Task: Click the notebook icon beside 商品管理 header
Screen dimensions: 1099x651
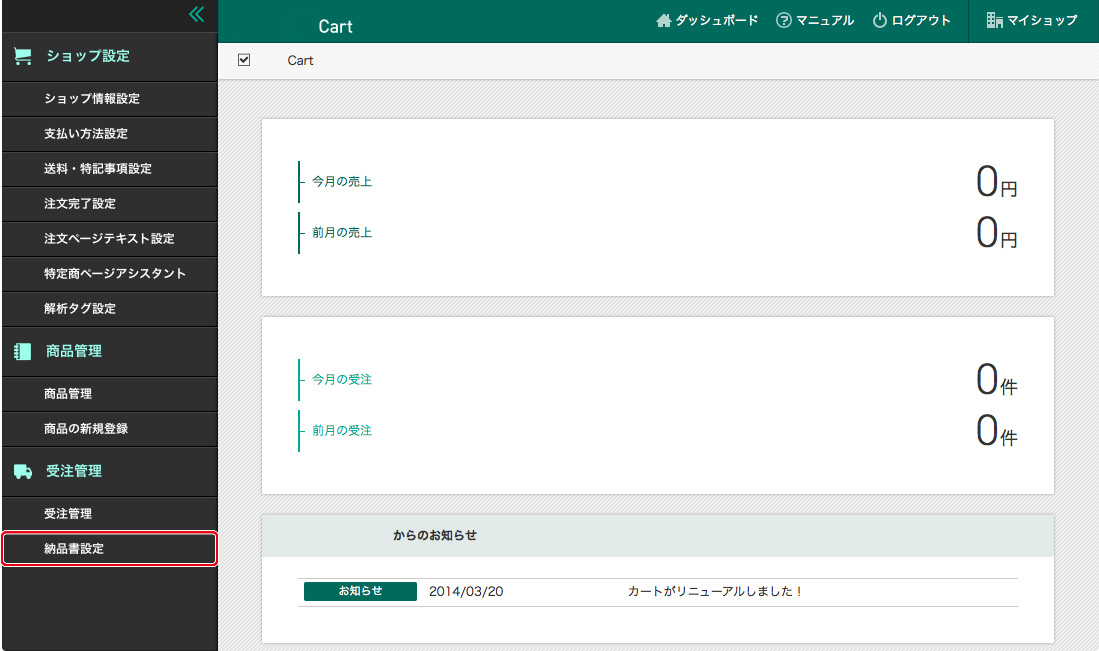Action: point(22,352)
